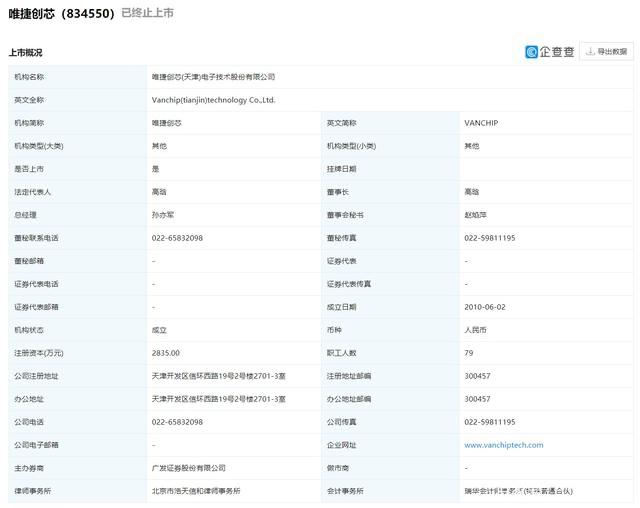
Task: Click the 证券代表邮箱 label
Action: 36,307
